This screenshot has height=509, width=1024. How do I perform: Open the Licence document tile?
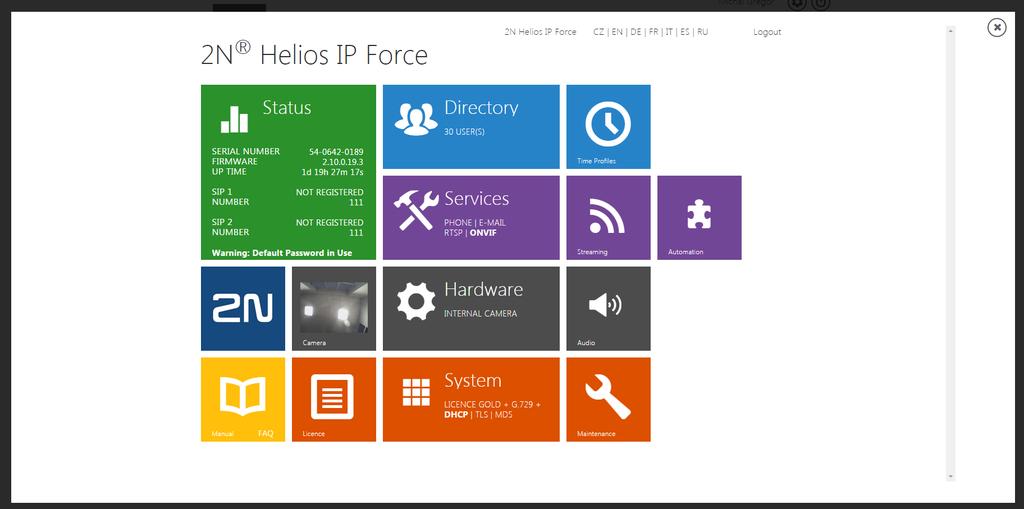point(334,399)
